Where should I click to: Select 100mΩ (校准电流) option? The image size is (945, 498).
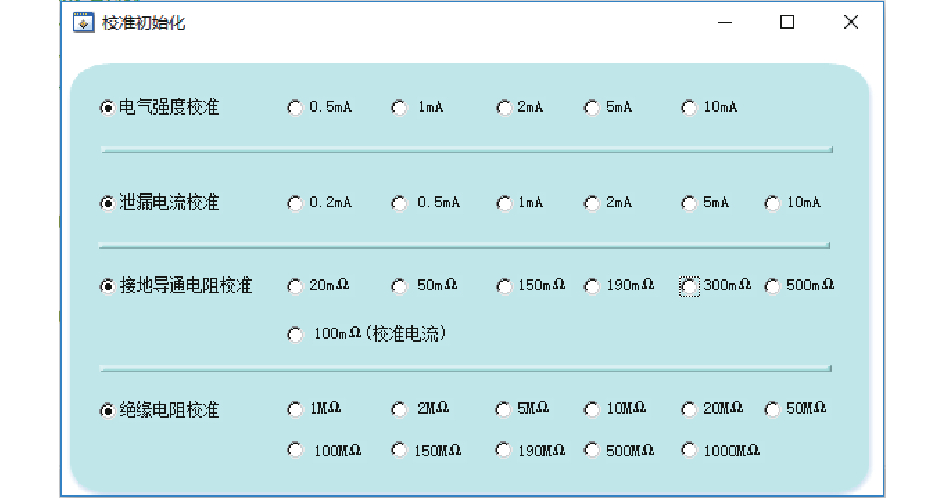coord(295,334)
